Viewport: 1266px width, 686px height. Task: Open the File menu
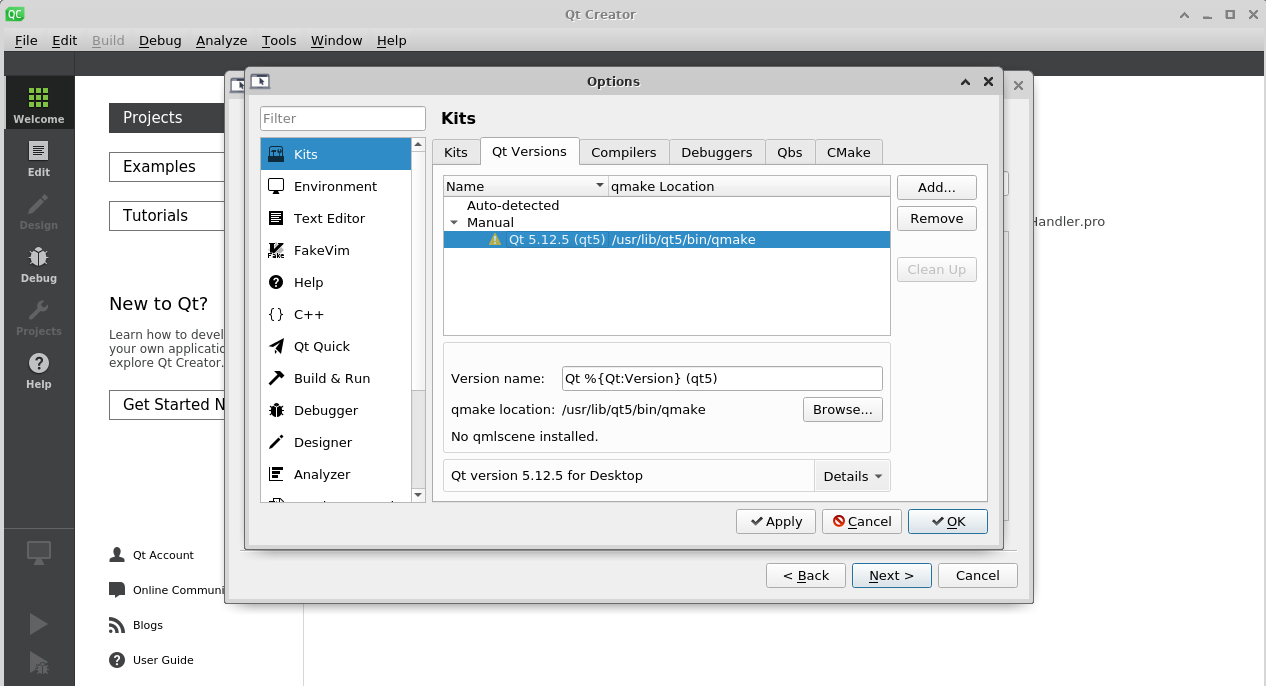click(26, 40)
